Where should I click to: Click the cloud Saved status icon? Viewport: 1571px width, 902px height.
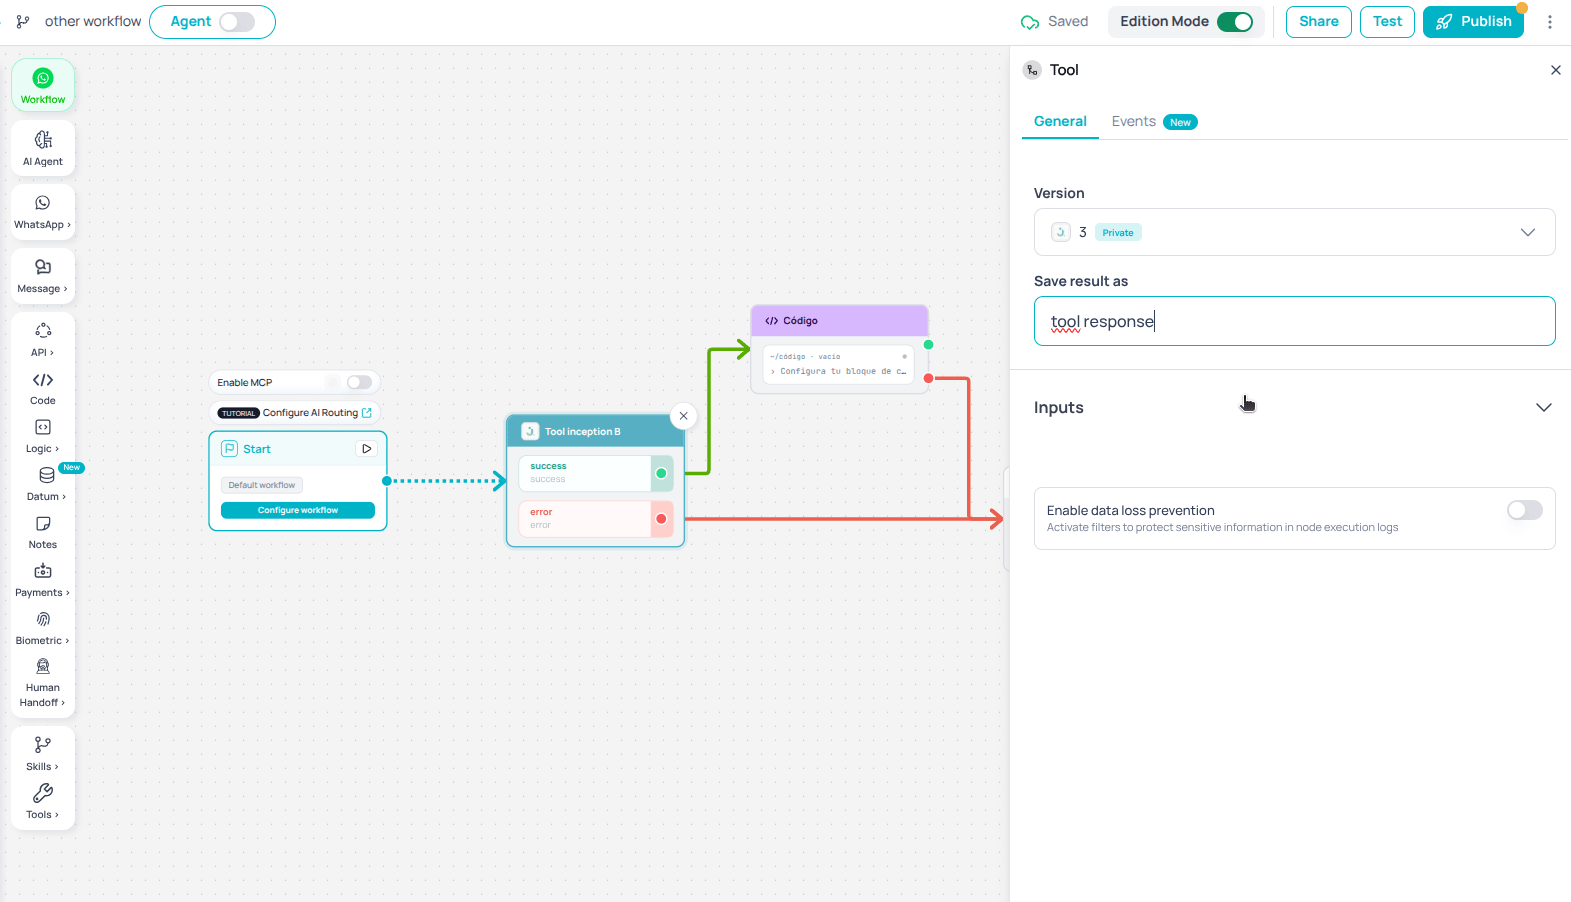tap(1030, 22)
